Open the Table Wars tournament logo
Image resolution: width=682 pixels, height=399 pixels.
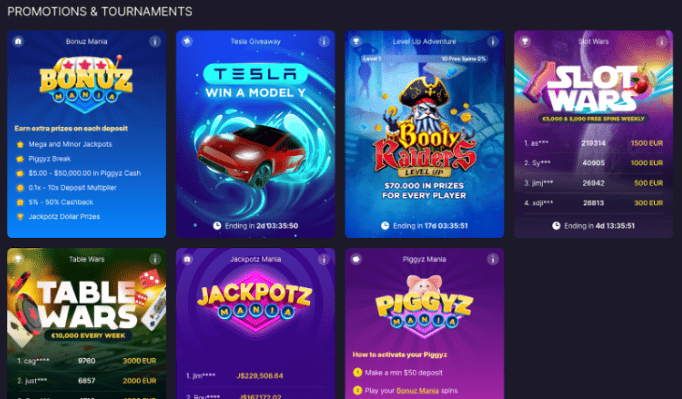pos(87,305)
